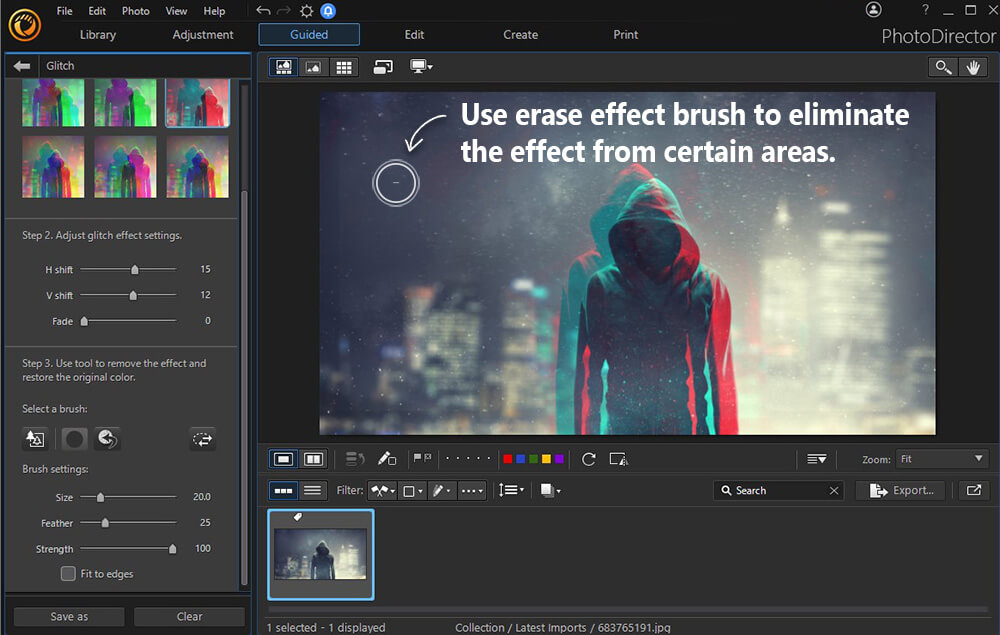This screenshot has height=635, width=1000.
Task: Open the Zoom dropdown showing Fit
Action: coord(940,459)
